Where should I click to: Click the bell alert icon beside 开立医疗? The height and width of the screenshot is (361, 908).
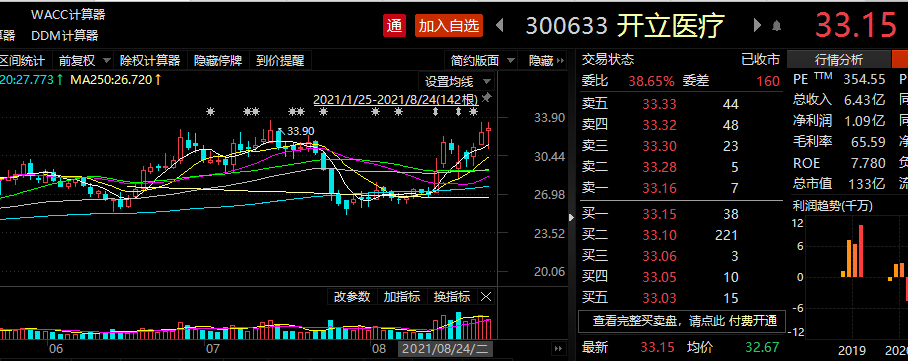pos(776,26)
